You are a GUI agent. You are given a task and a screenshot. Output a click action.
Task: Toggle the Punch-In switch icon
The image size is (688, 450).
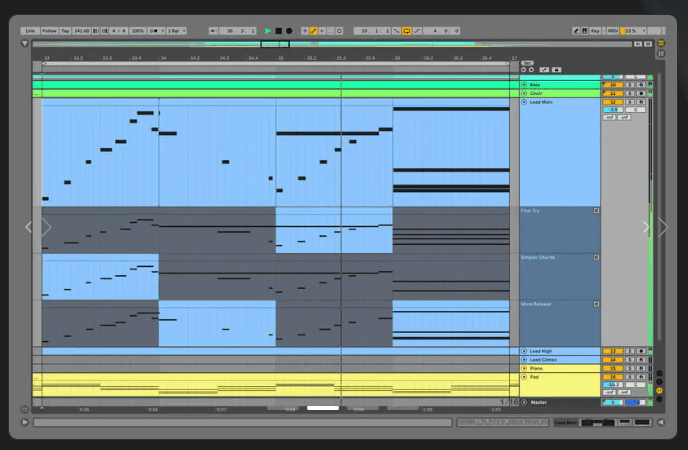(x=397, y=31)
